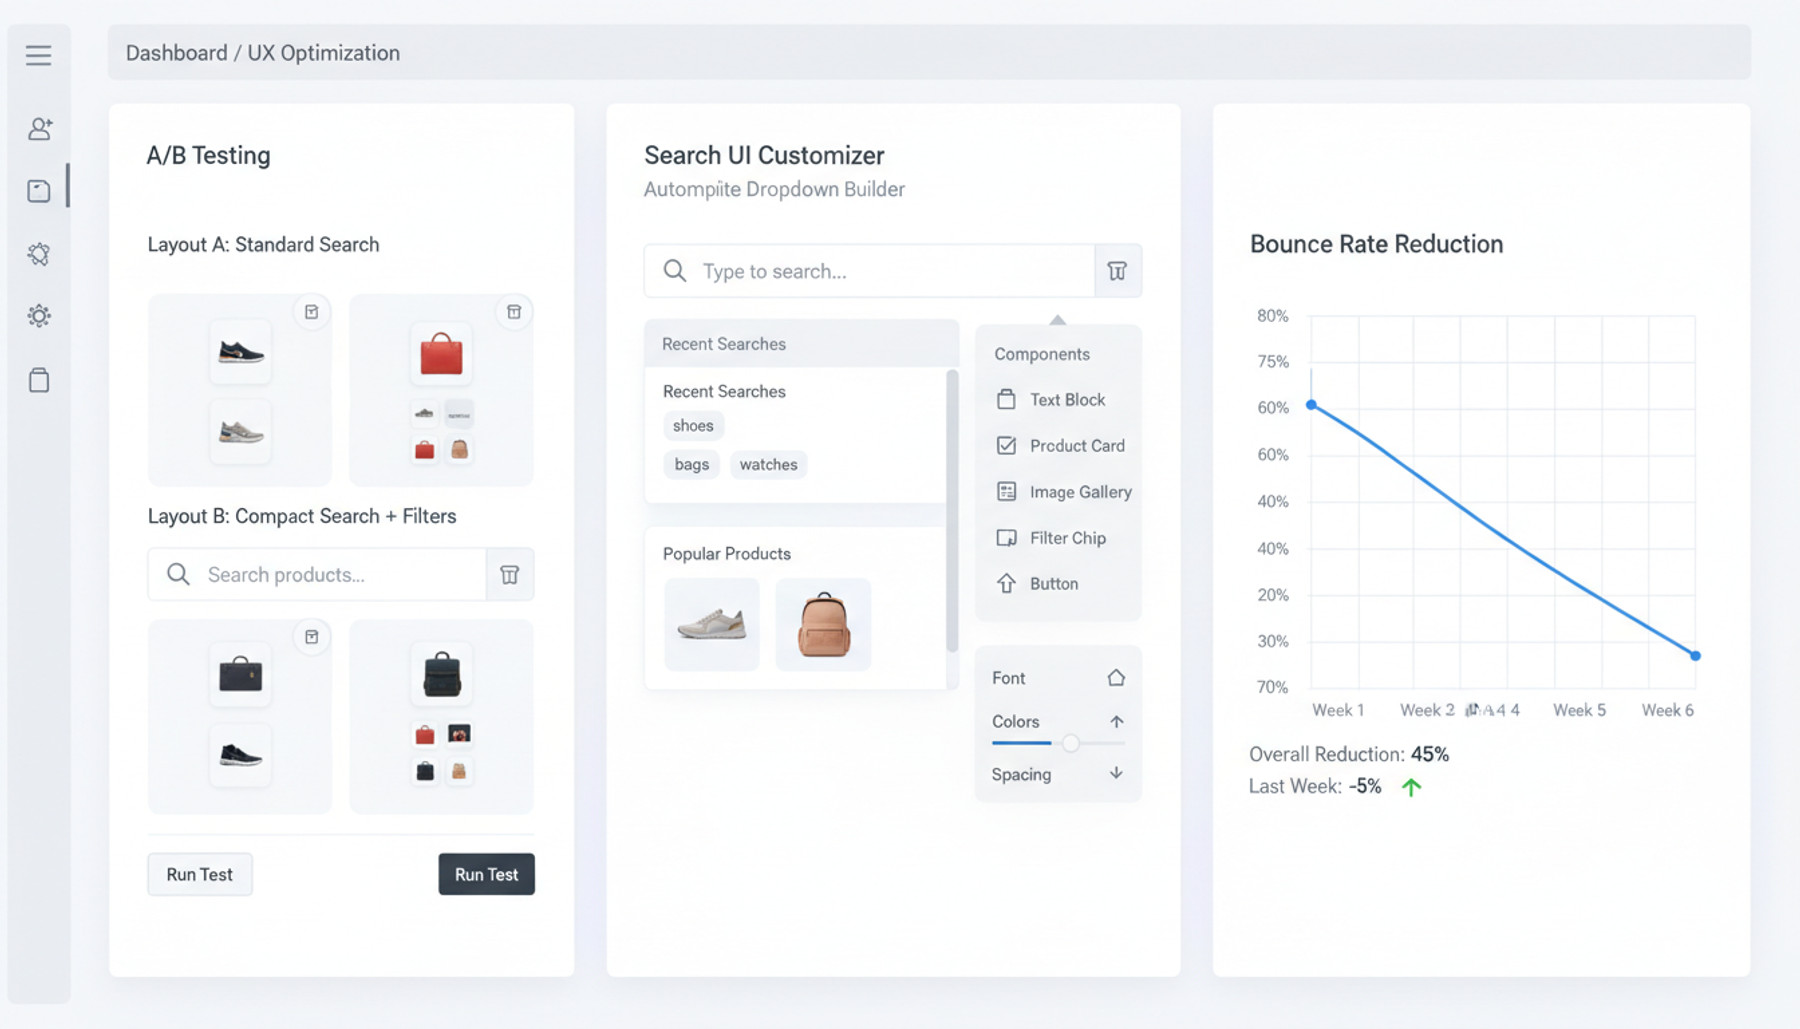The image size is (1800, 1029).
Task: Click the Text Block component icon
Action: 1006,399
